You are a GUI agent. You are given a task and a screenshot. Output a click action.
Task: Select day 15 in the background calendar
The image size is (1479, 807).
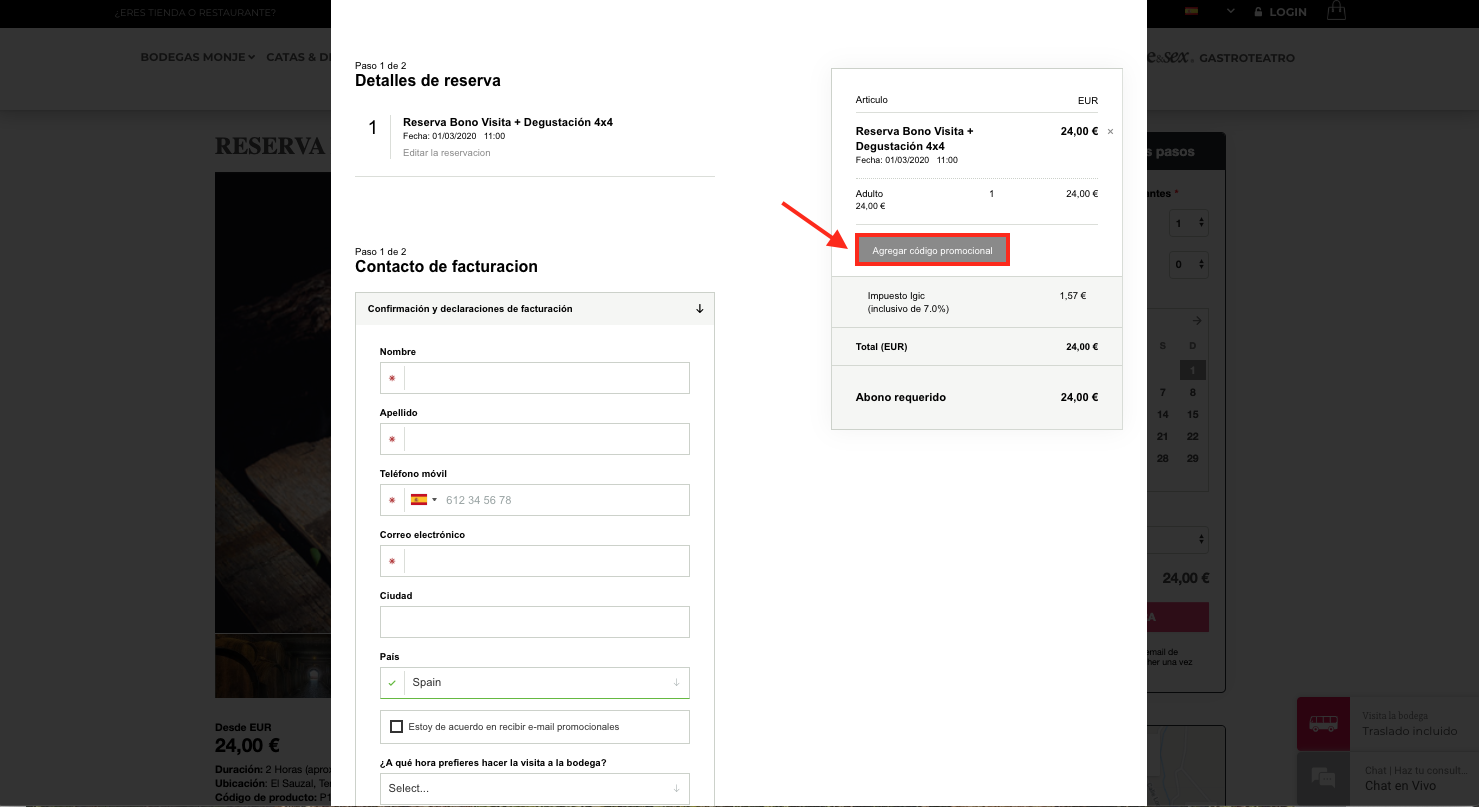tap(1192, 415)
